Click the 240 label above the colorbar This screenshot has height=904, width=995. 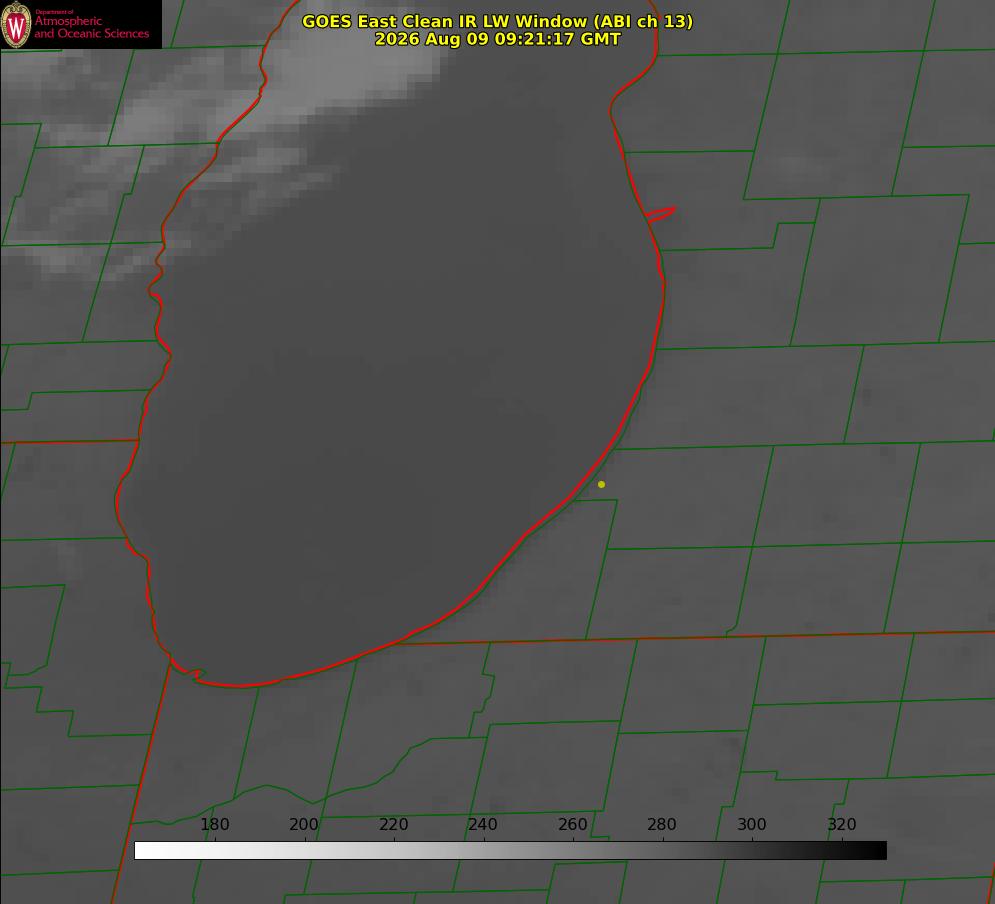tap(483, 824)
